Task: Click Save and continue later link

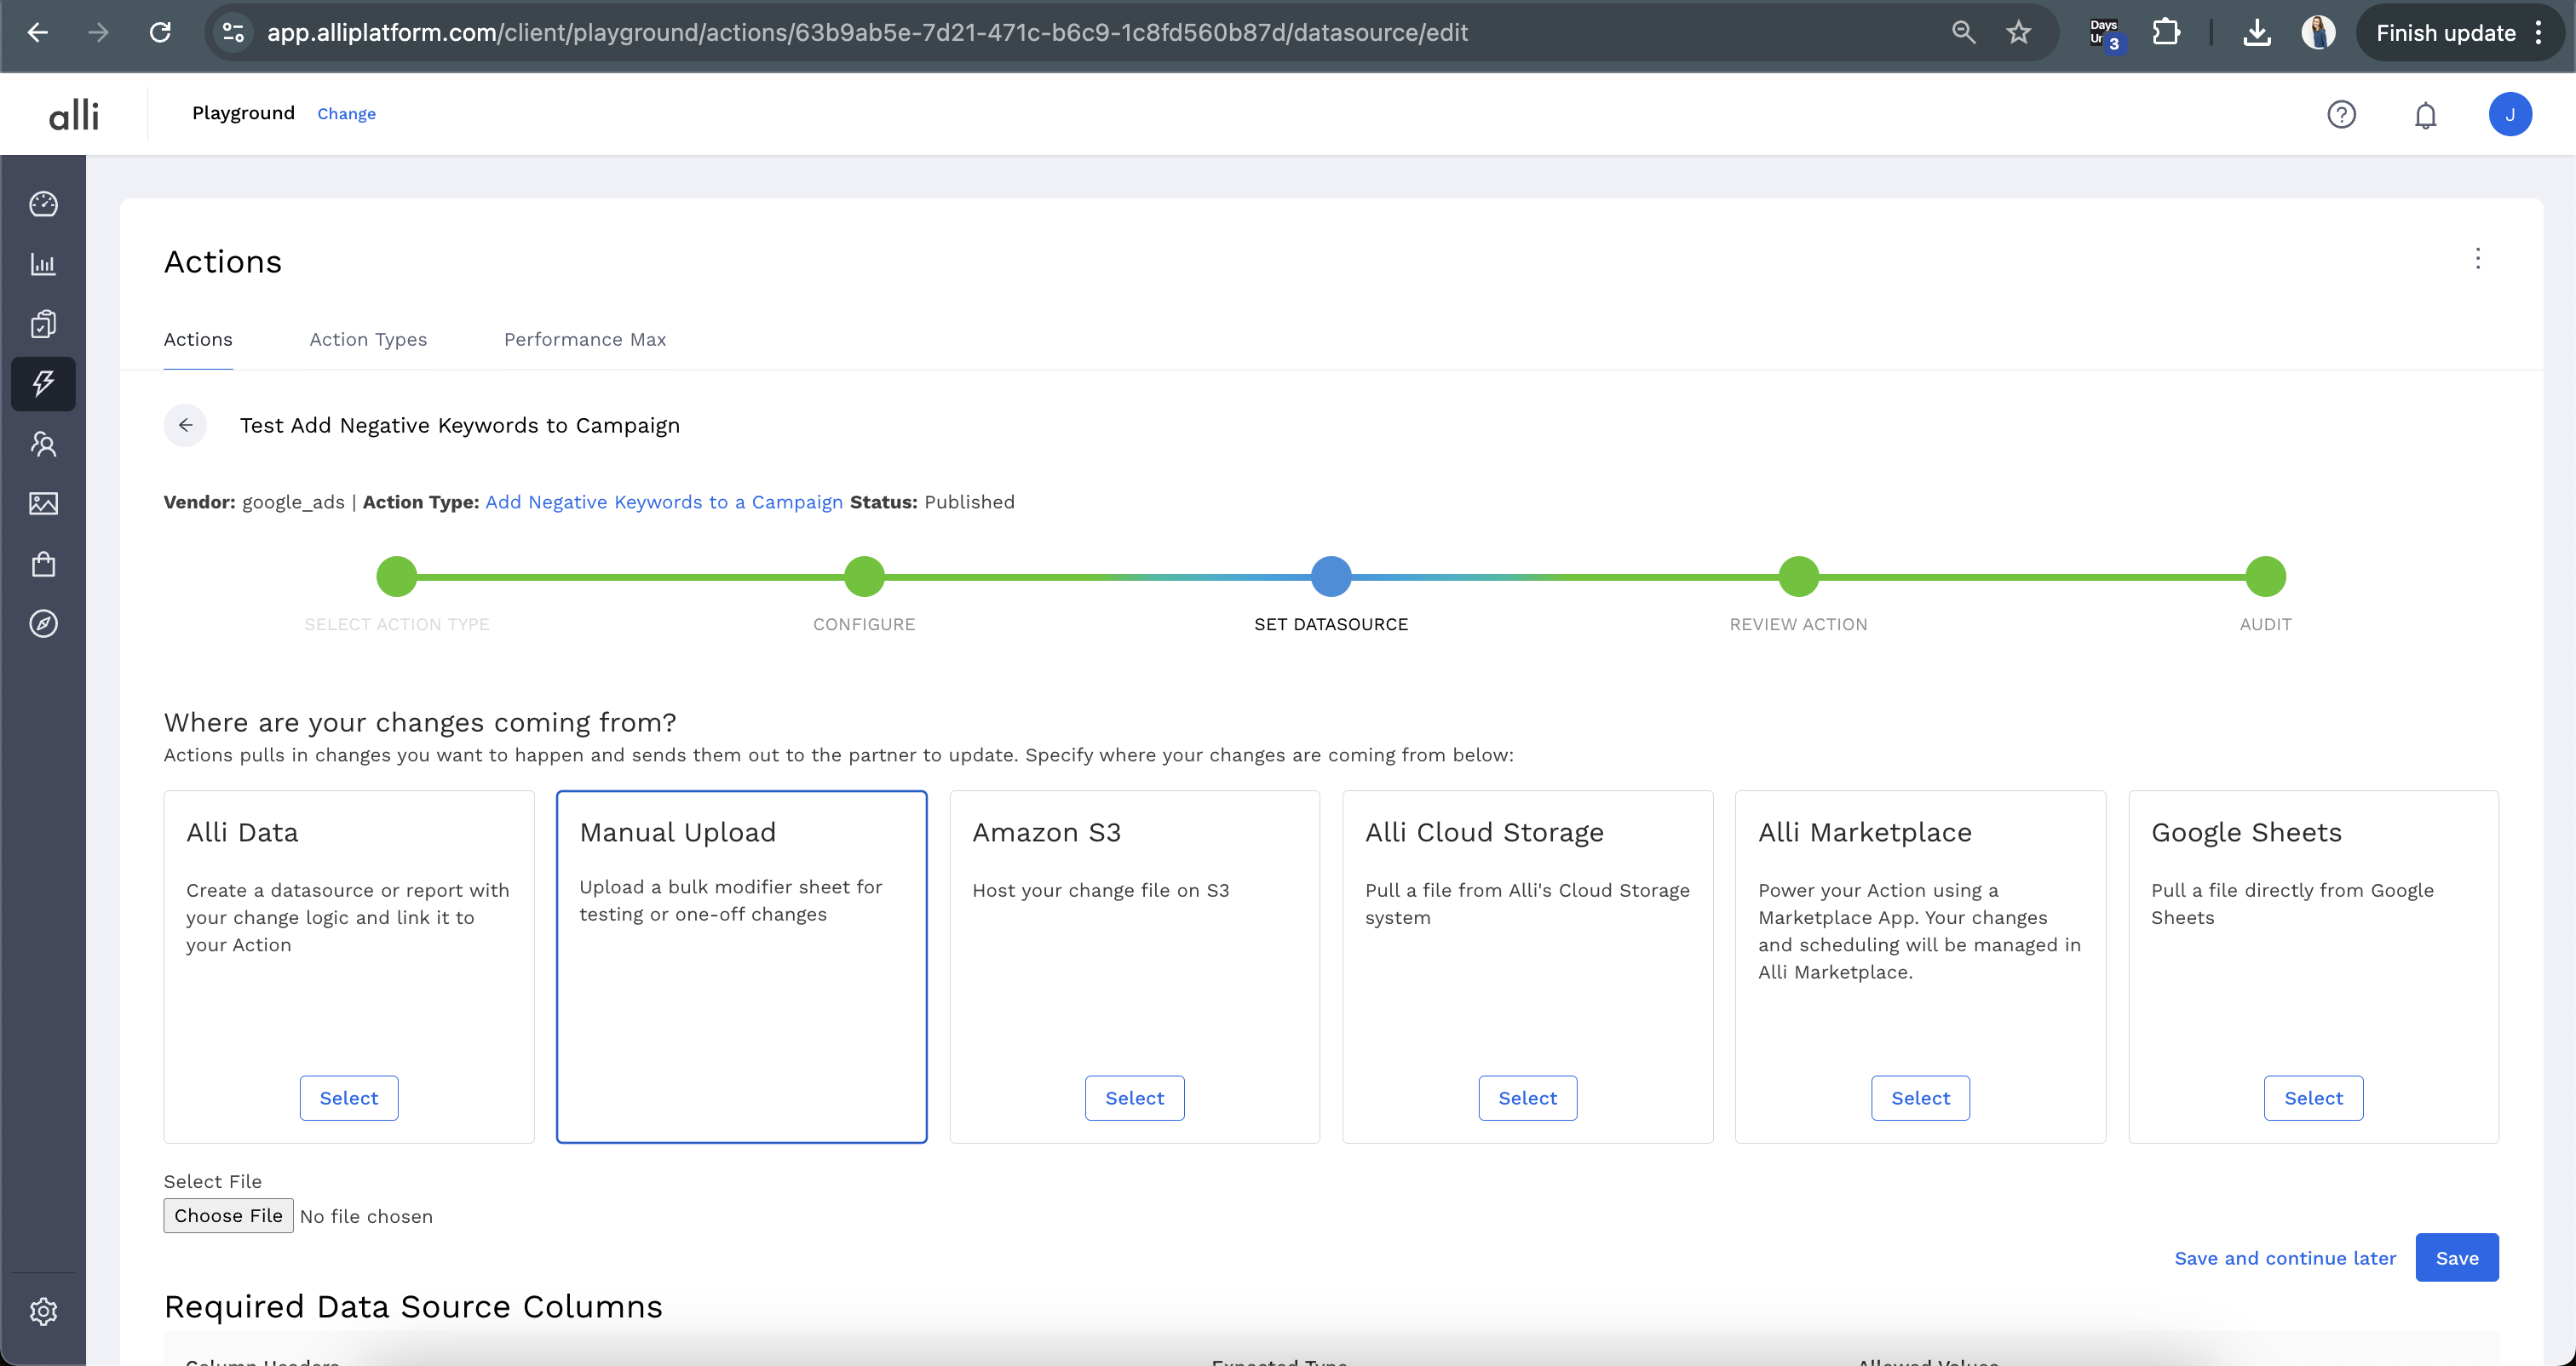Action: pyautogui.click(x=2284, y=1258)
